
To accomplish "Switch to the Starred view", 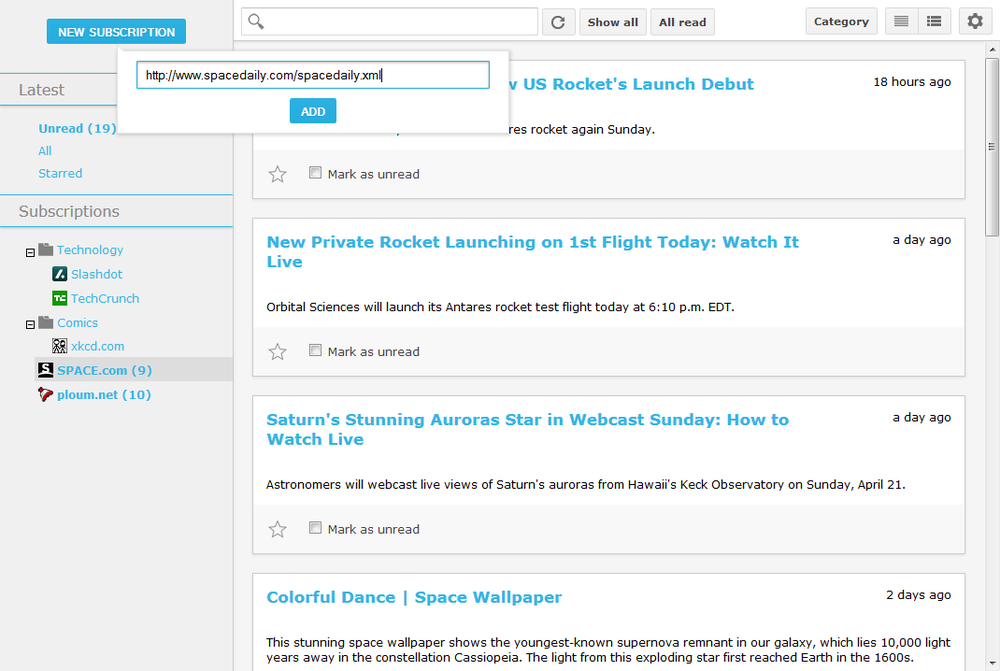I will tap(60, 172).
